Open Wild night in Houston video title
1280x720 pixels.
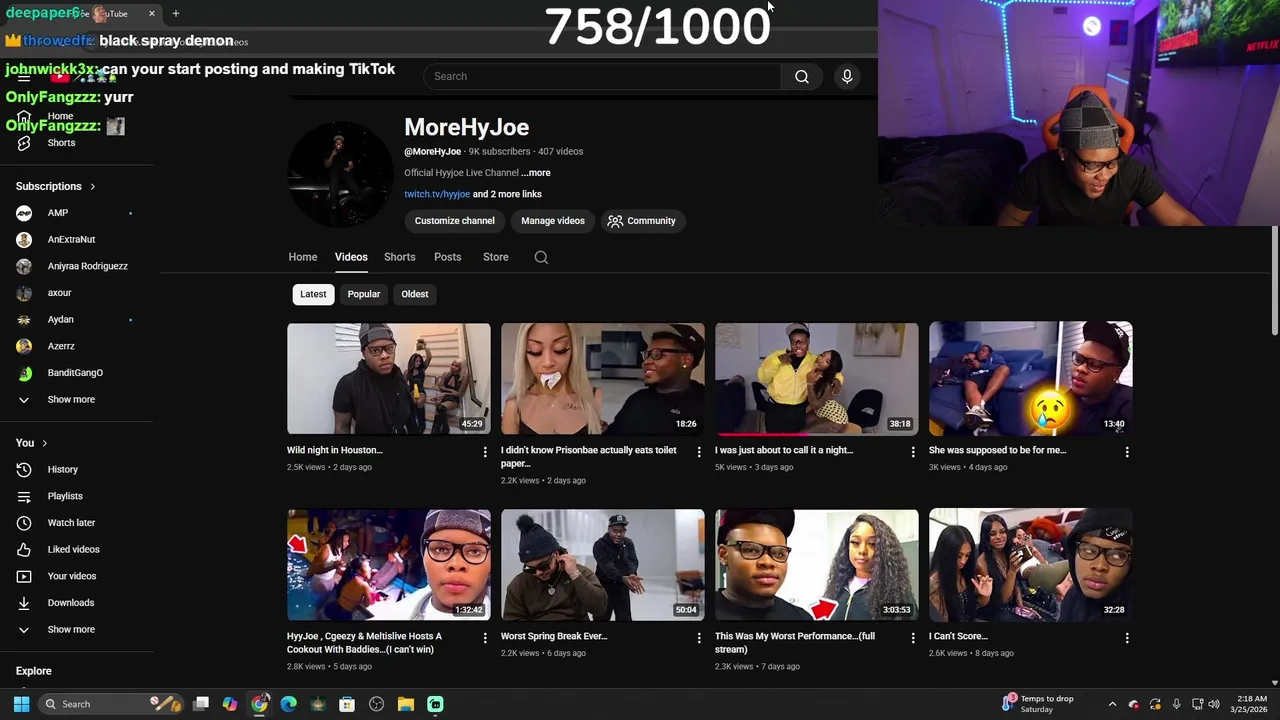tap(335, 450)
